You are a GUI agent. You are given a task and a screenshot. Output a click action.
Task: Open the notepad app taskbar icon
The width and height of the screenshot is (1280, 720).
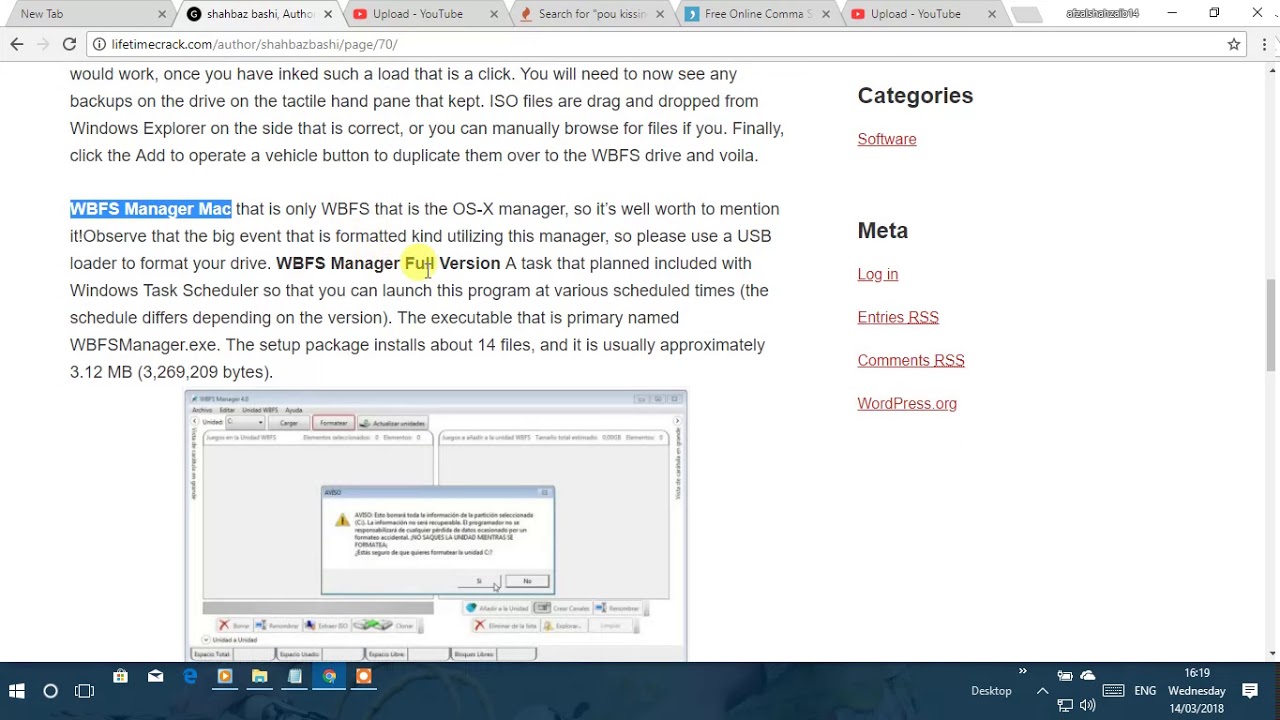tap(294, 676)
